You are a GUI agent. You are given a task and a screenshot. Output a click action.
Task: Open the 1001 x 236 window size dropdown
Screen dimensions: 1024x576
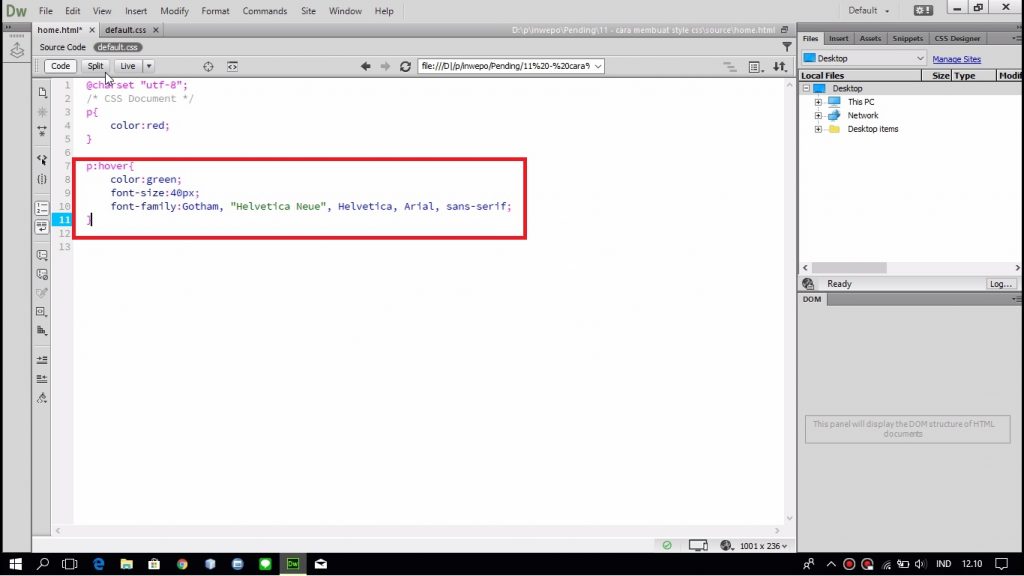(x=763, y=545)
